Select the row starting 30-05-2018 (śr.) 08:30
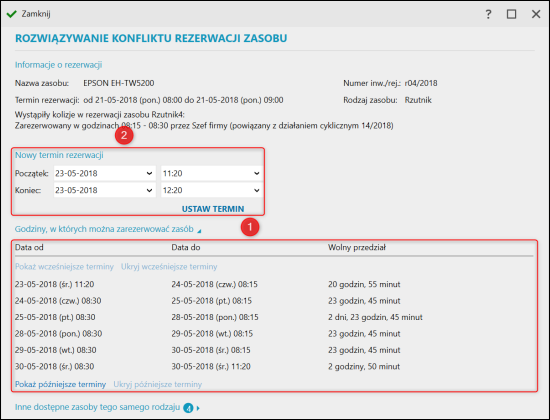The height and width of the screenshot is (420, 550). [x=274, y=366]
